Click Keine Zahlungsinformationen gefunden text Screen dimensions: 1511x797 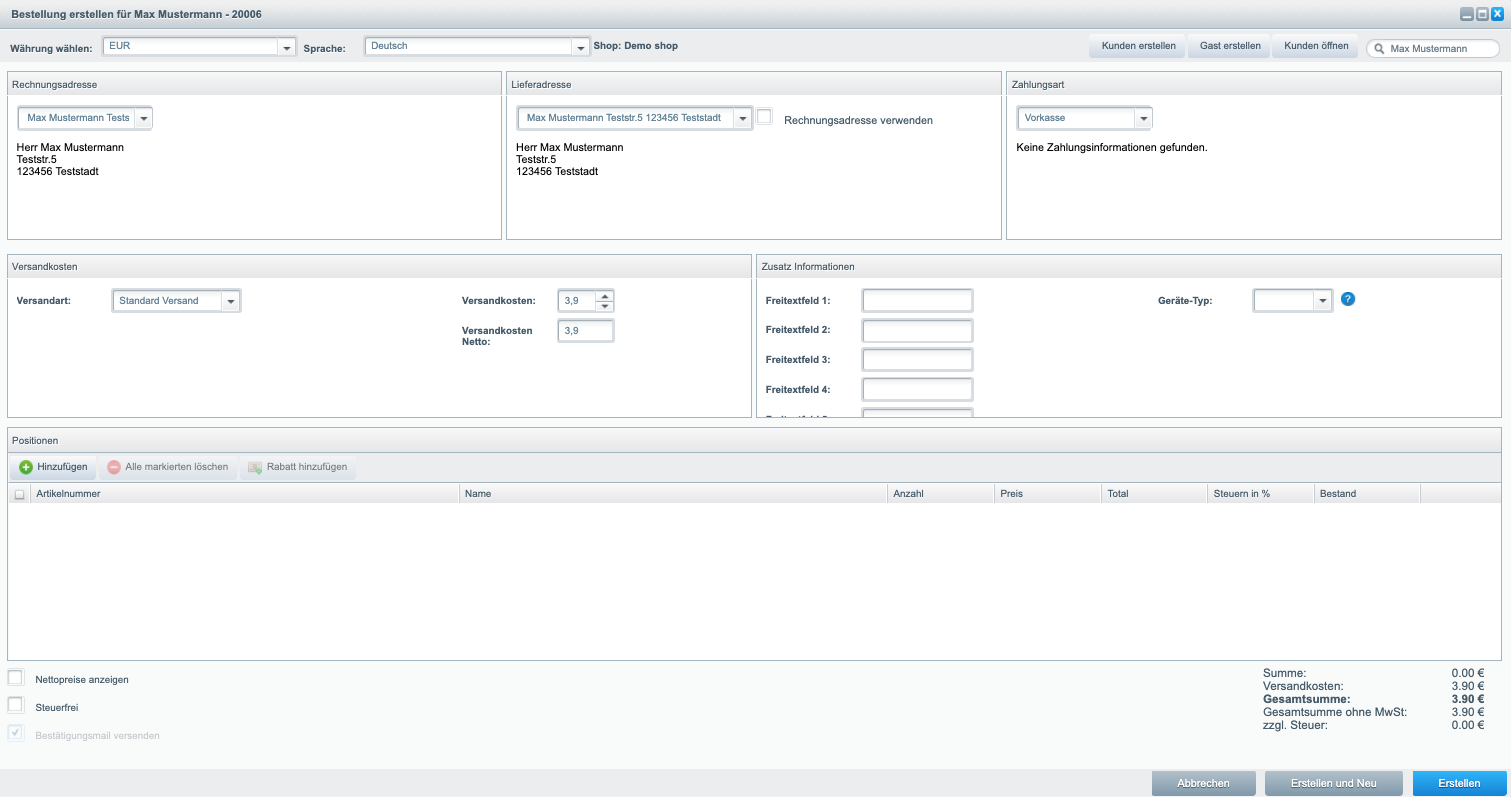click(x=1112, y=147)
